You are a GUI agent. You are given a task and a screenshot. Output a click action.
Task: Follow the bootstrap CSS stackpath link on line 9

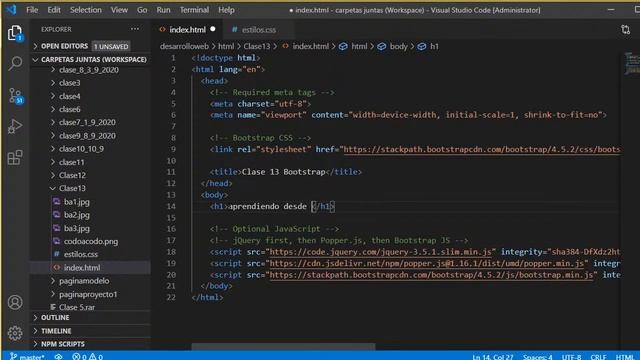tap(482, 149)
